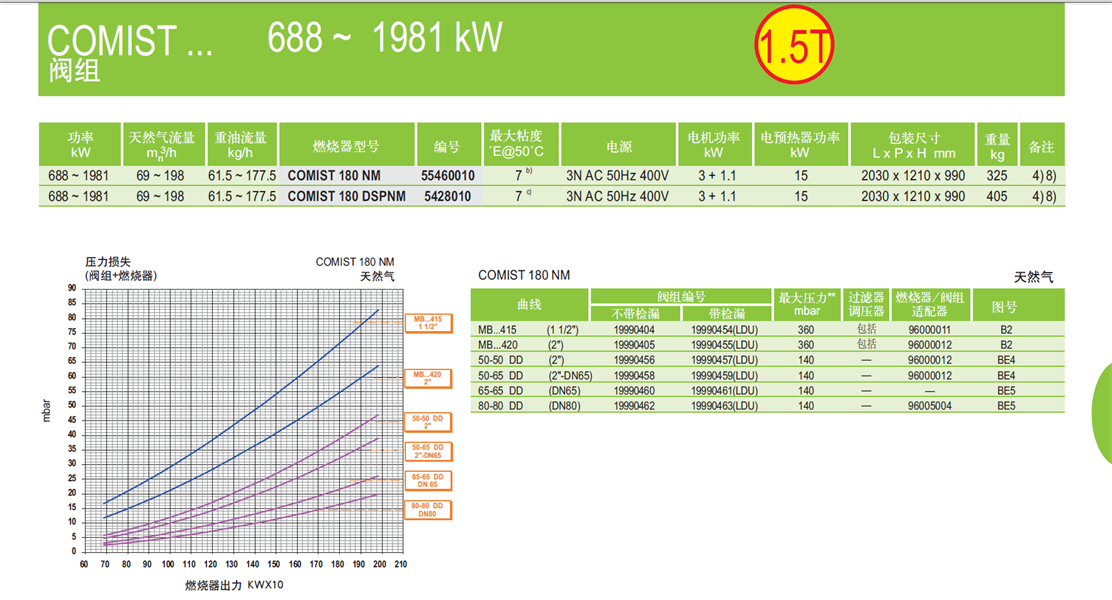Click "COMIST 180 NM" heading above valve table
Image resolution: width=1112 pixels, height=600 pixels.
click(524, 275)
